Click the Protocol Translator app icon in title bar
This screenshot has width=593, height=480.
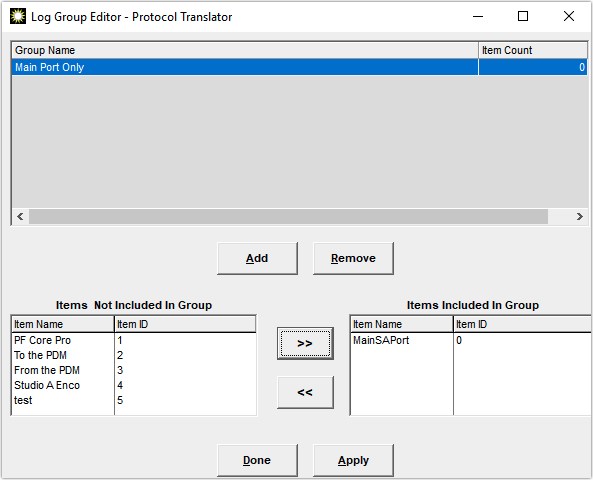pos(18,16)
